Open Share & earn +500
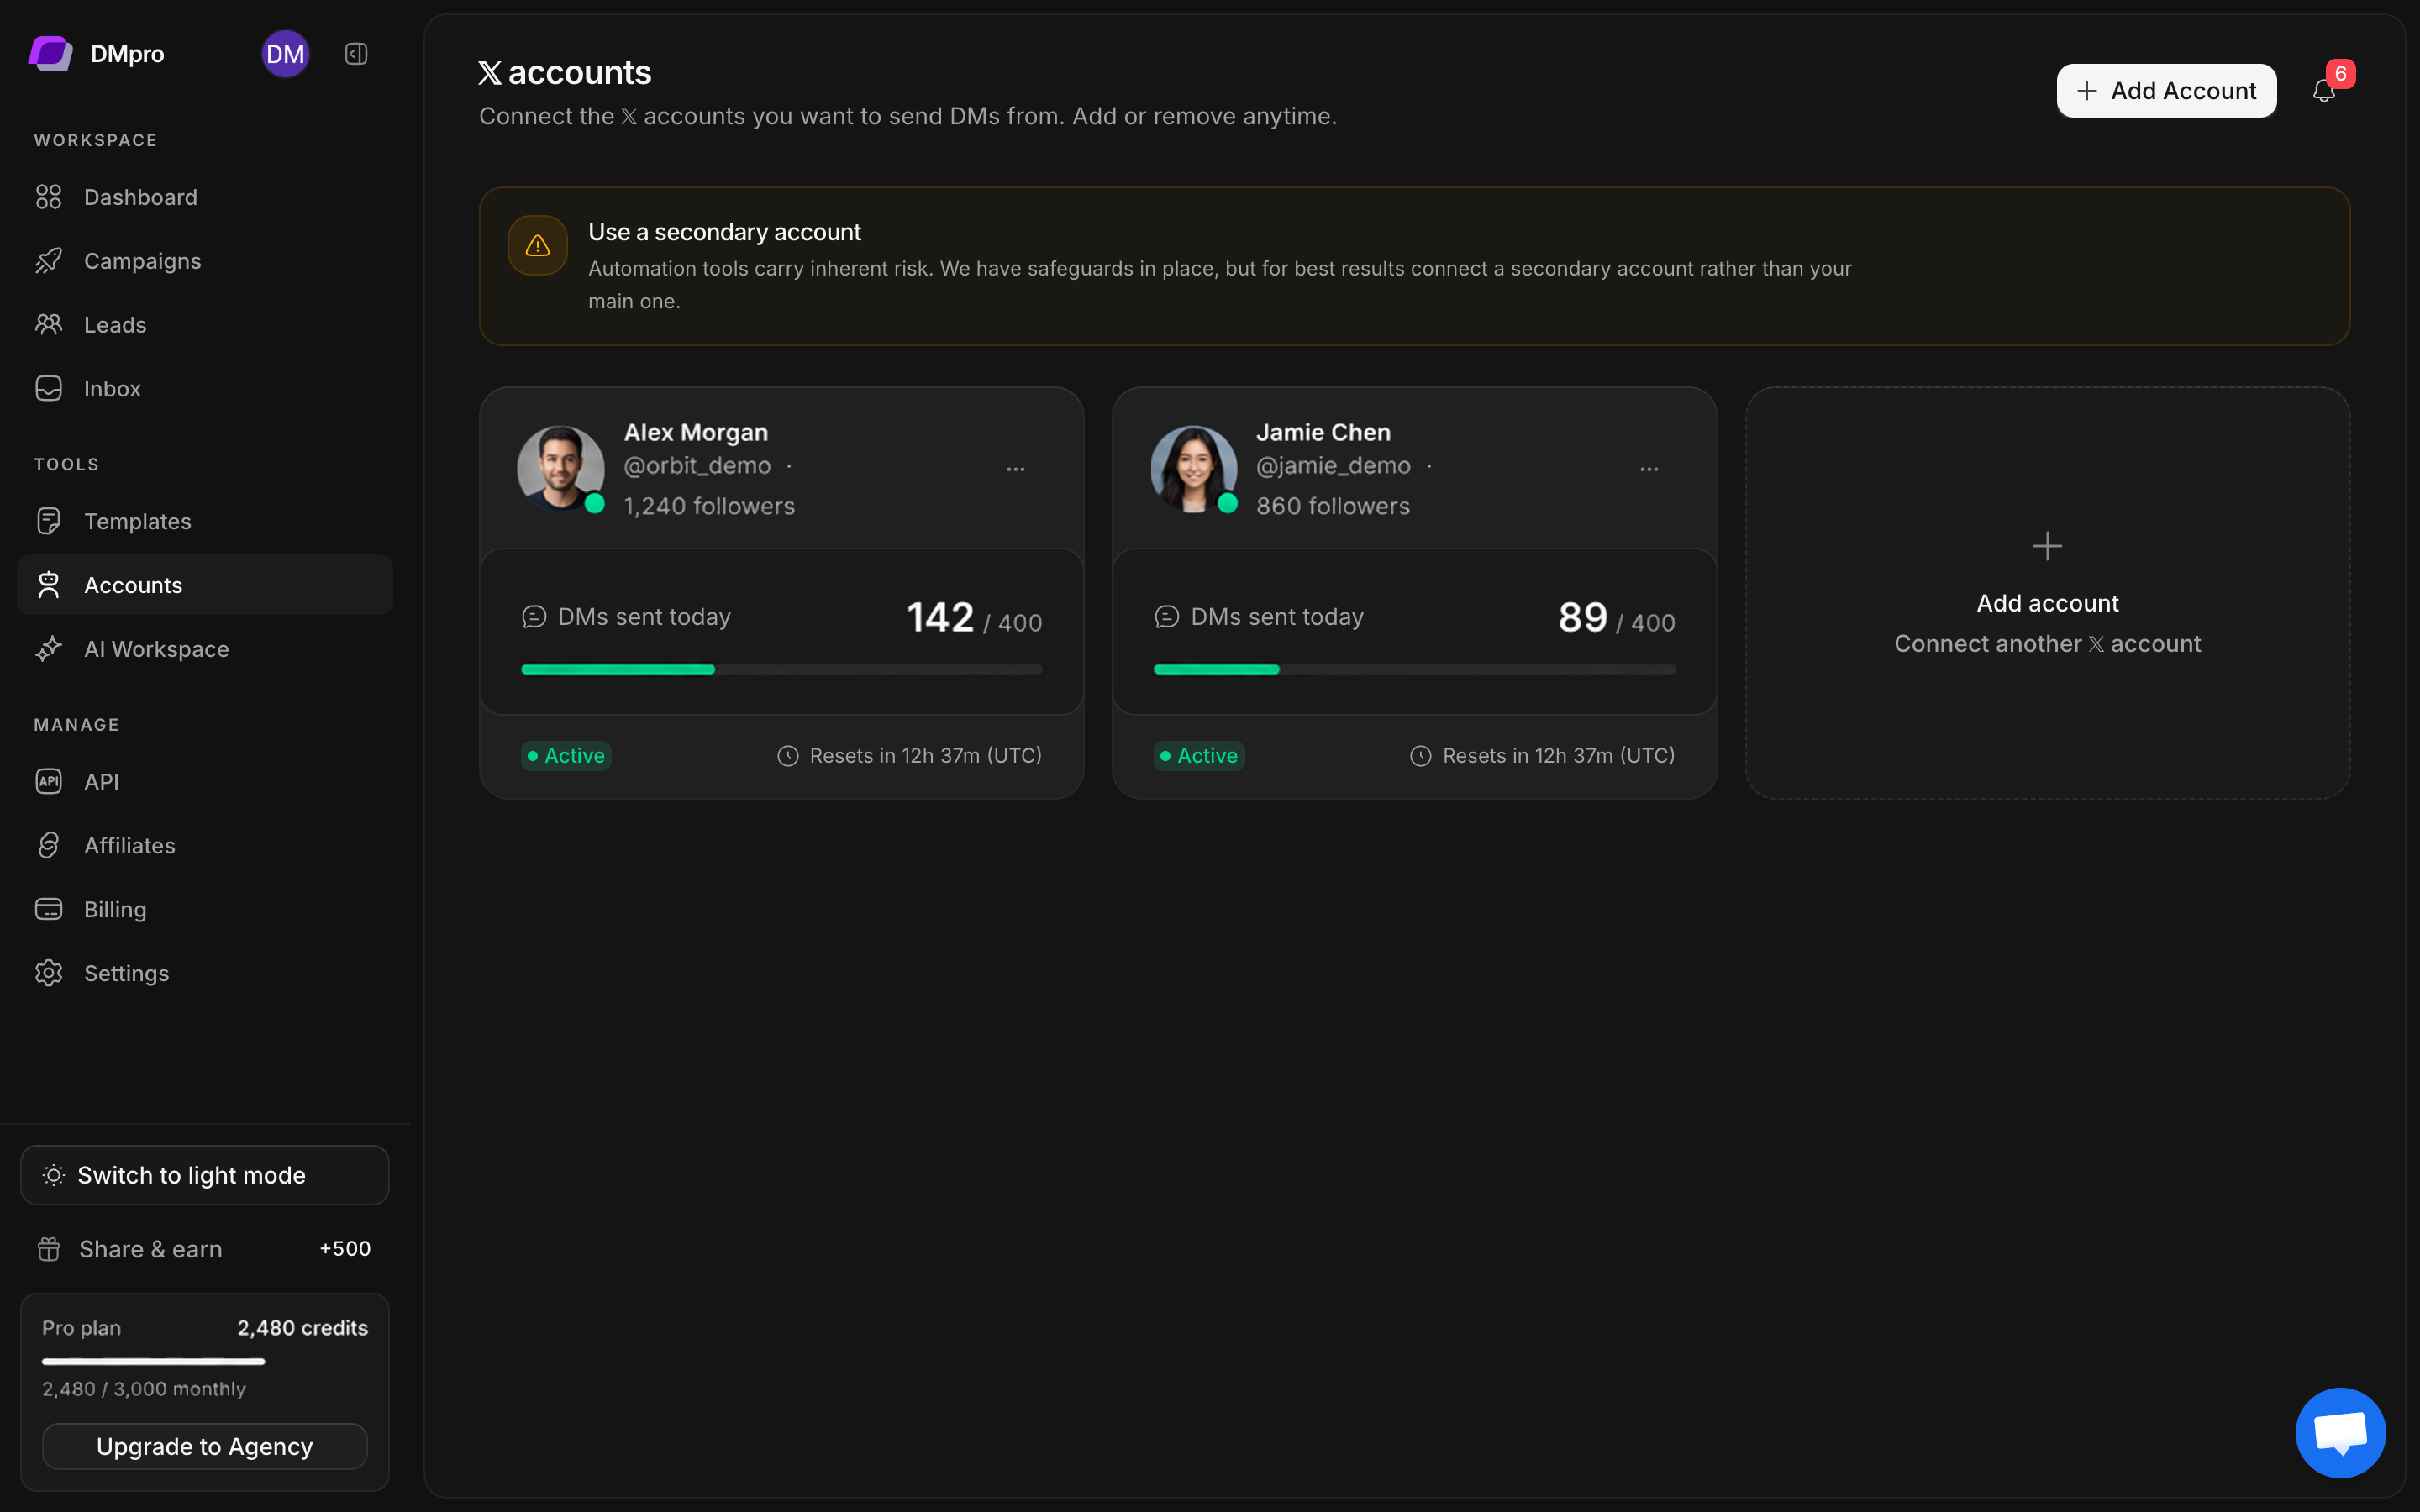This screenshot has width=2420, height=1512. [205, 1249]
